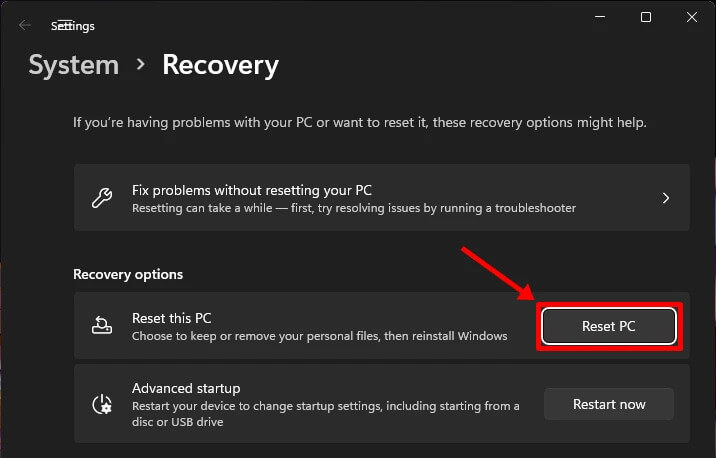
Task: Close the Settings window
Action: point(692,17)
